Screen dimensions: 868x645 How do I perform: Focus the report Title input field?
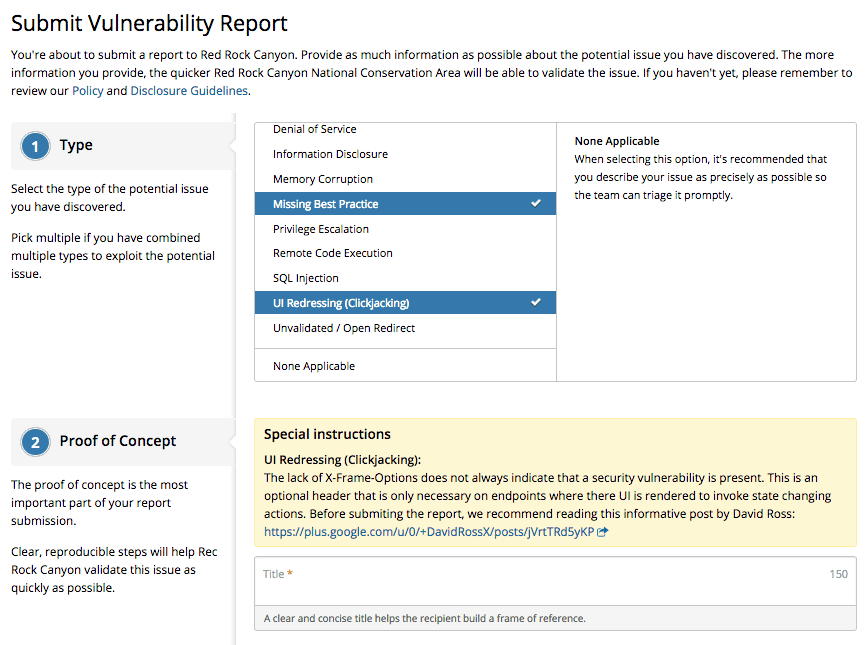[540, 575]
